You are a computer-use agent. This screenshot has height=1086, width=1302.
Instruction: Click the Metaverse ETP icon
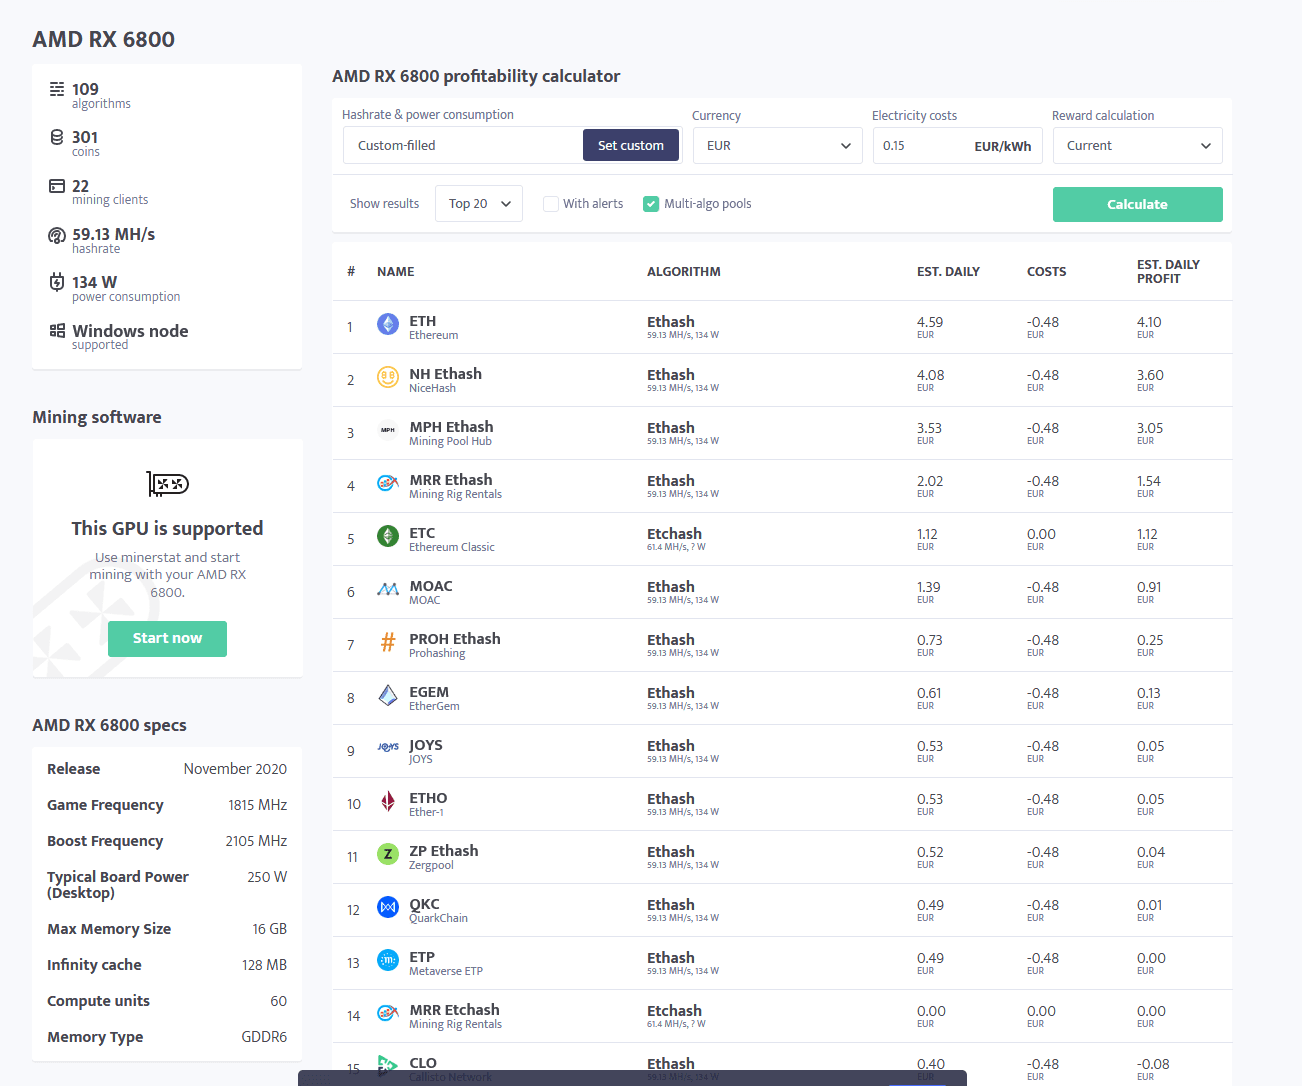point(388,960)
